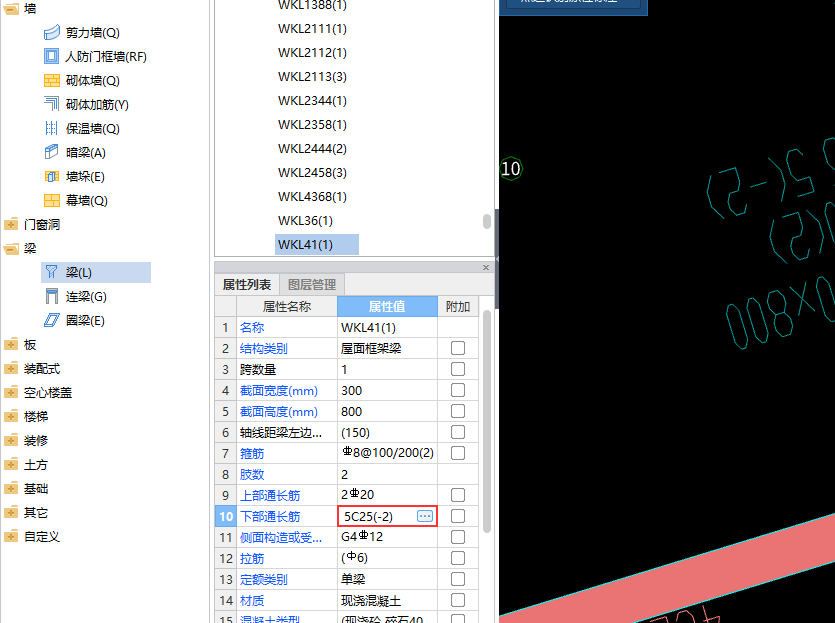Select the 保温墙(Q) insulation wall icon
Viewport: 835px width, 623px height.
[x=52, y=128]
